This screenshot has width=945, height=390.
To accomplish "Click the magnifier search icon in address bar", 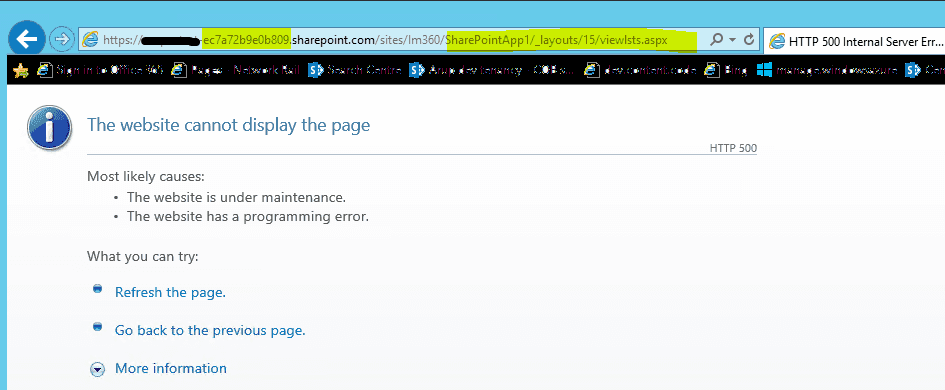I will point(717,40).
